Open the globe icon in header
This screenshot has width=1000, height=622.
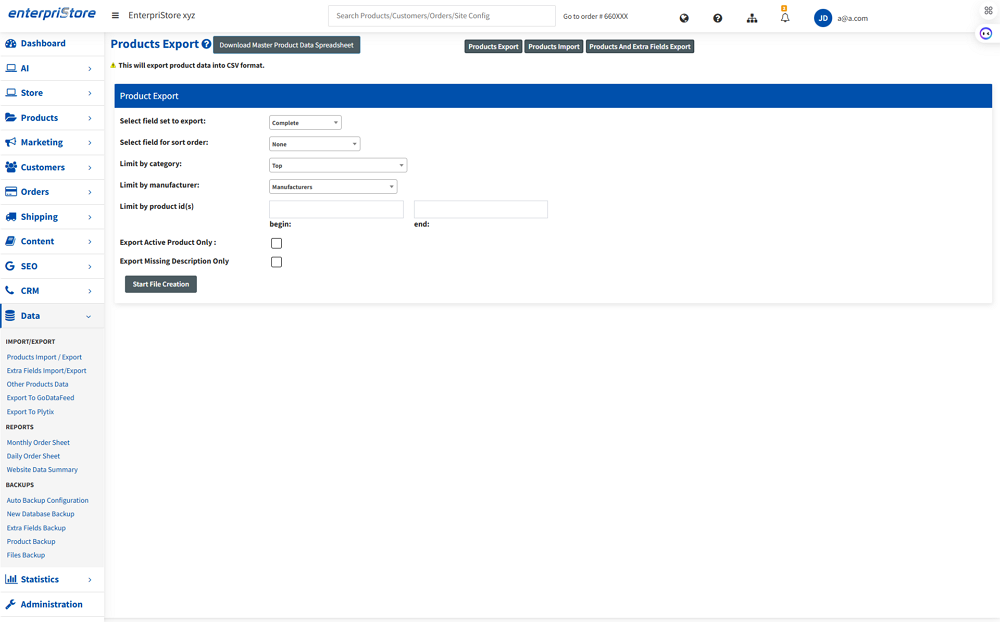(x=684, y=18)
